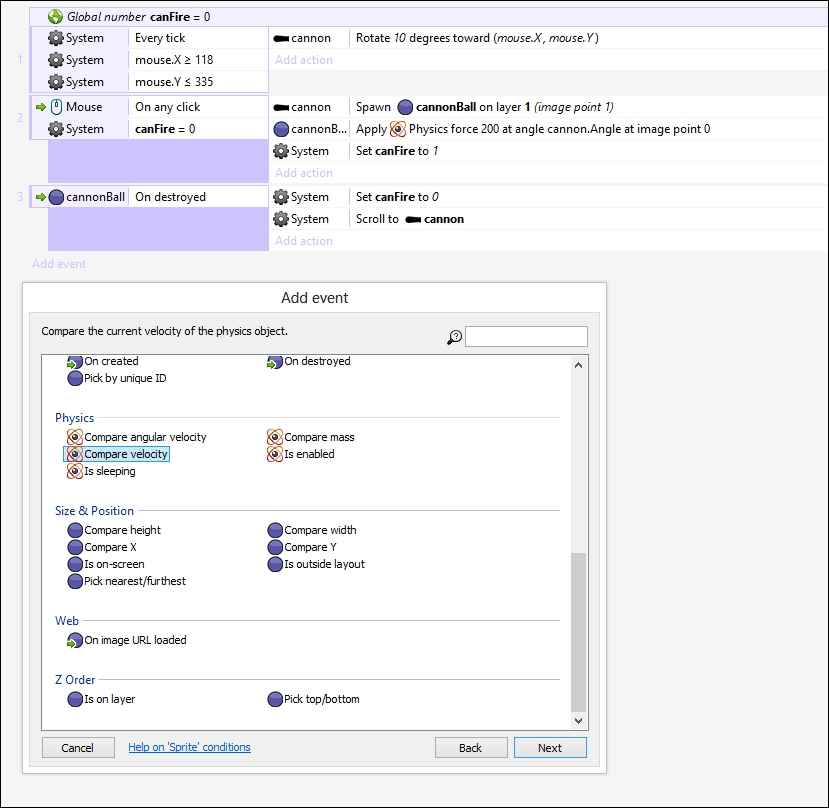Image resolution: width=829 pixels, height=808 pixels.
Task: Choose the On created condition
Action: (103, 361)
